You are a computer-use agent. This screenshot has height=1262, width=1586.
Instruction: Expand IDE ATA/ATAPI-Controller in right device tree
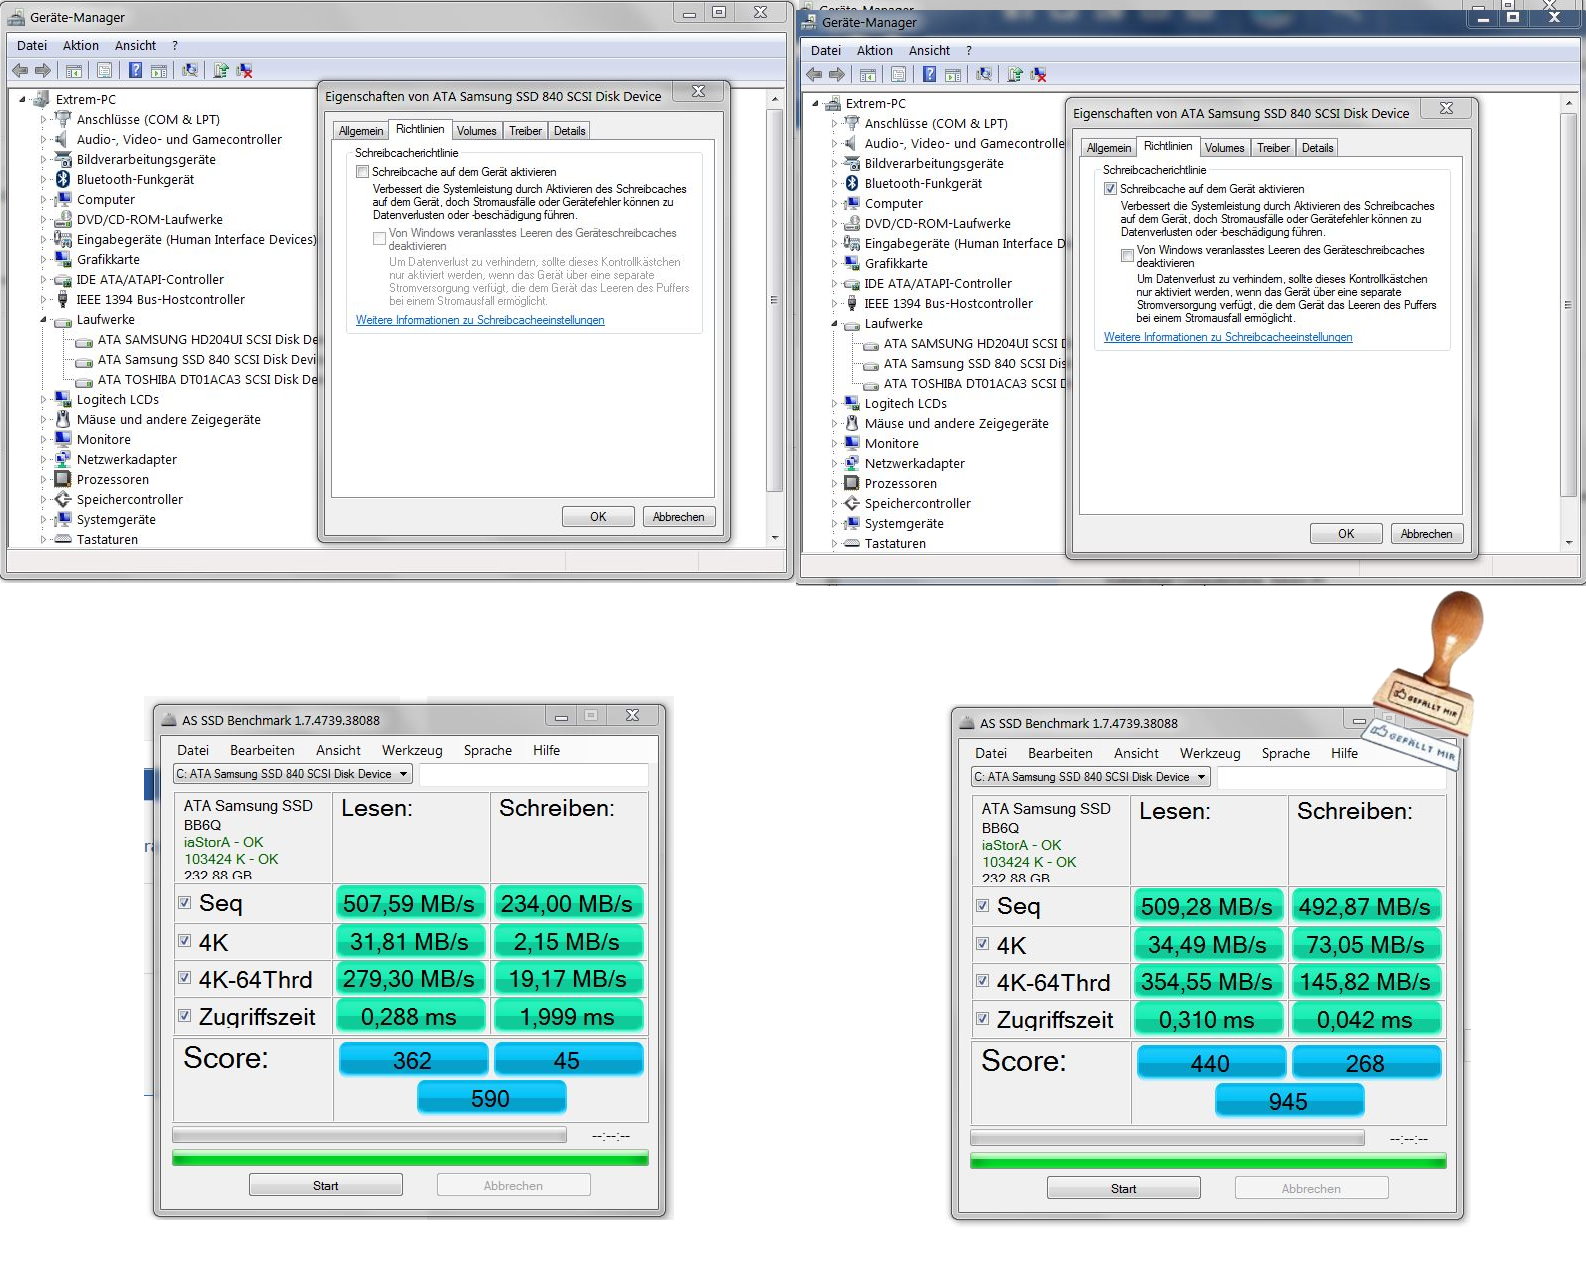pos(834,284)
